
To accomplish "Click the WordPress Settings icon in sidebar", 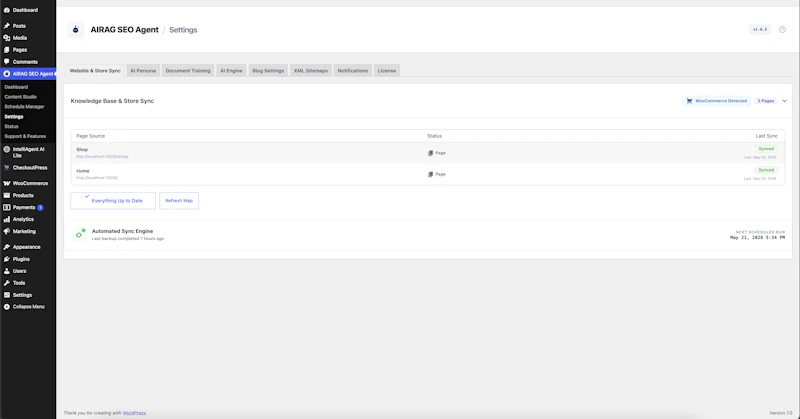I will (7, 295).
